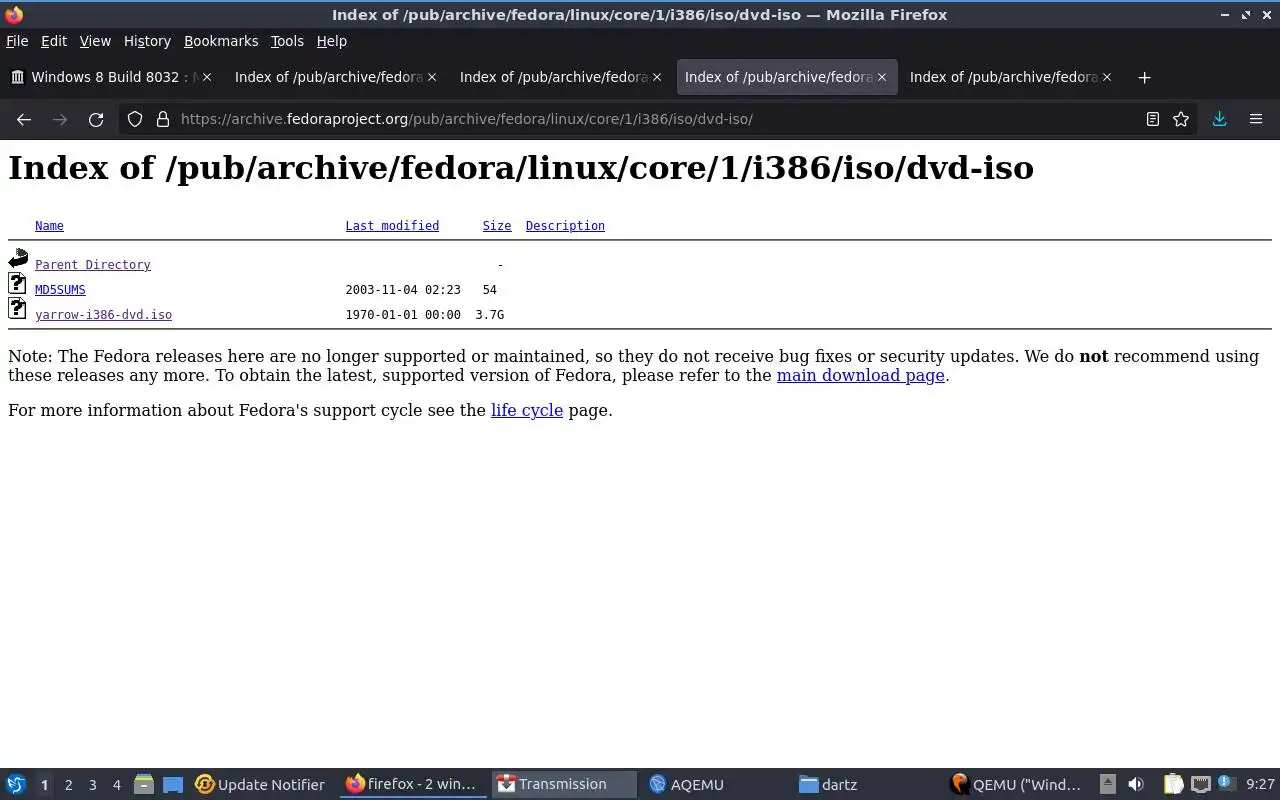Switch to the Transmission taskbar window
Image resolution: width=1280 pixels, height=800 pixels.
[x=564, y=784]
